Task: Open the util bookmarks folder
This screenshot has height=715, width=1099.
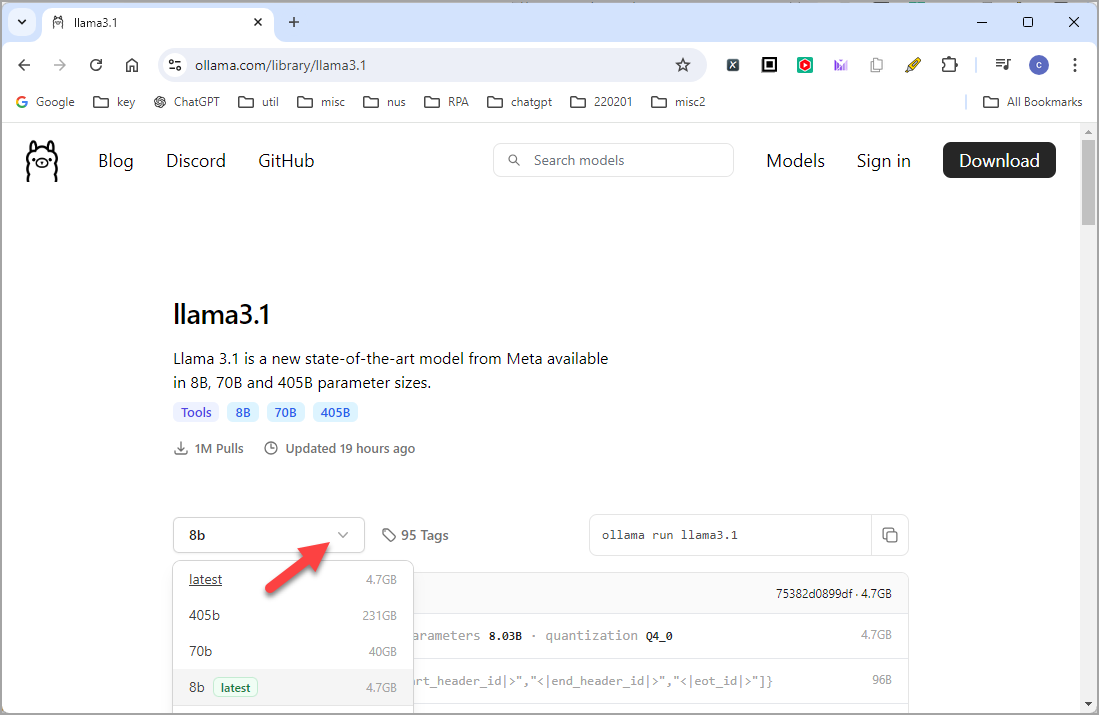Action: (x=258, y=102)
